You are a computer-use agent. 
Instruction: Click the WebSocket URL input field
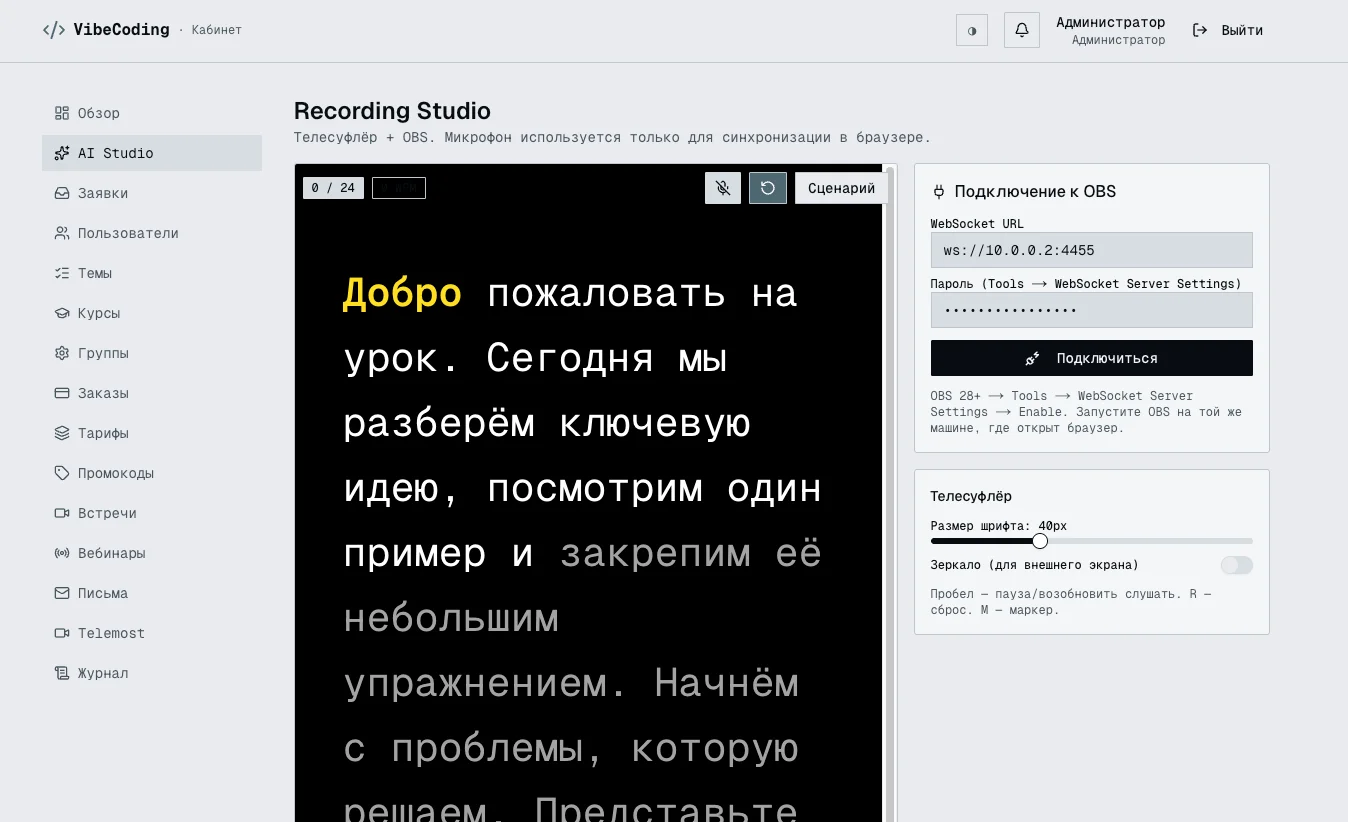click(x=1092, y=250)
